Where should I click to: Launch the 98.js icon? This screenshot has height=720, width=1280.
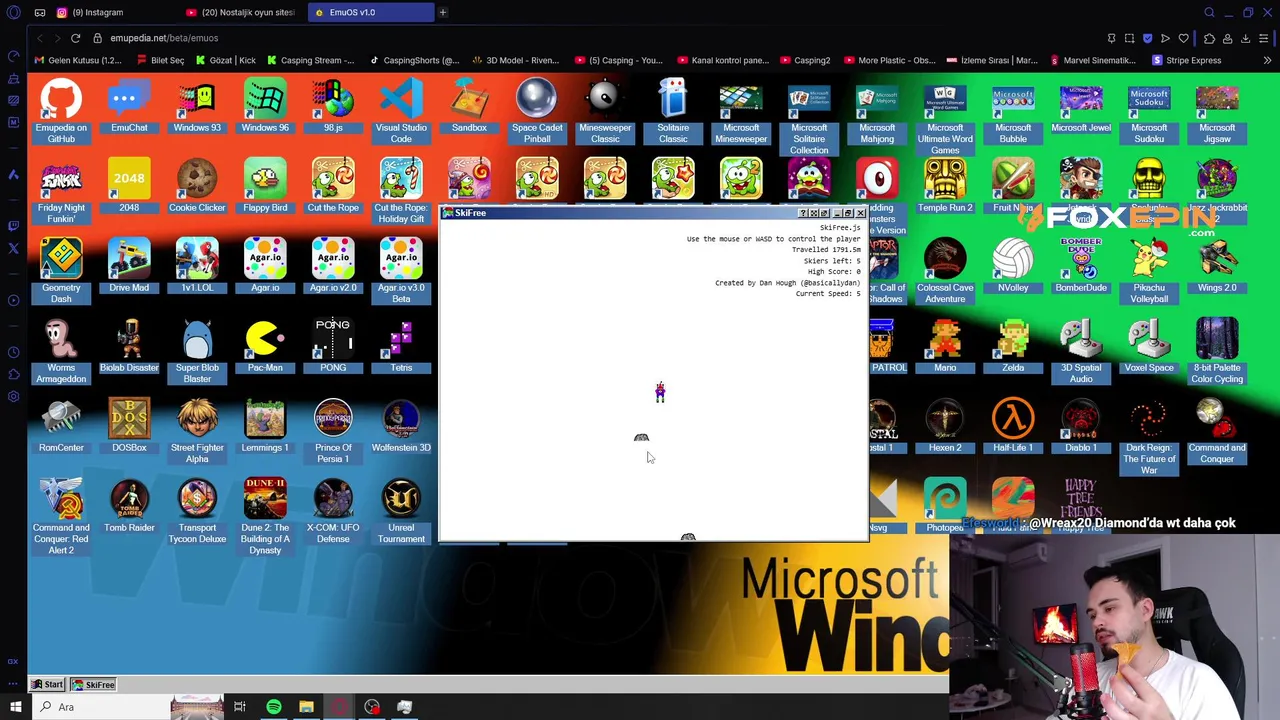(x=333, y=106)
